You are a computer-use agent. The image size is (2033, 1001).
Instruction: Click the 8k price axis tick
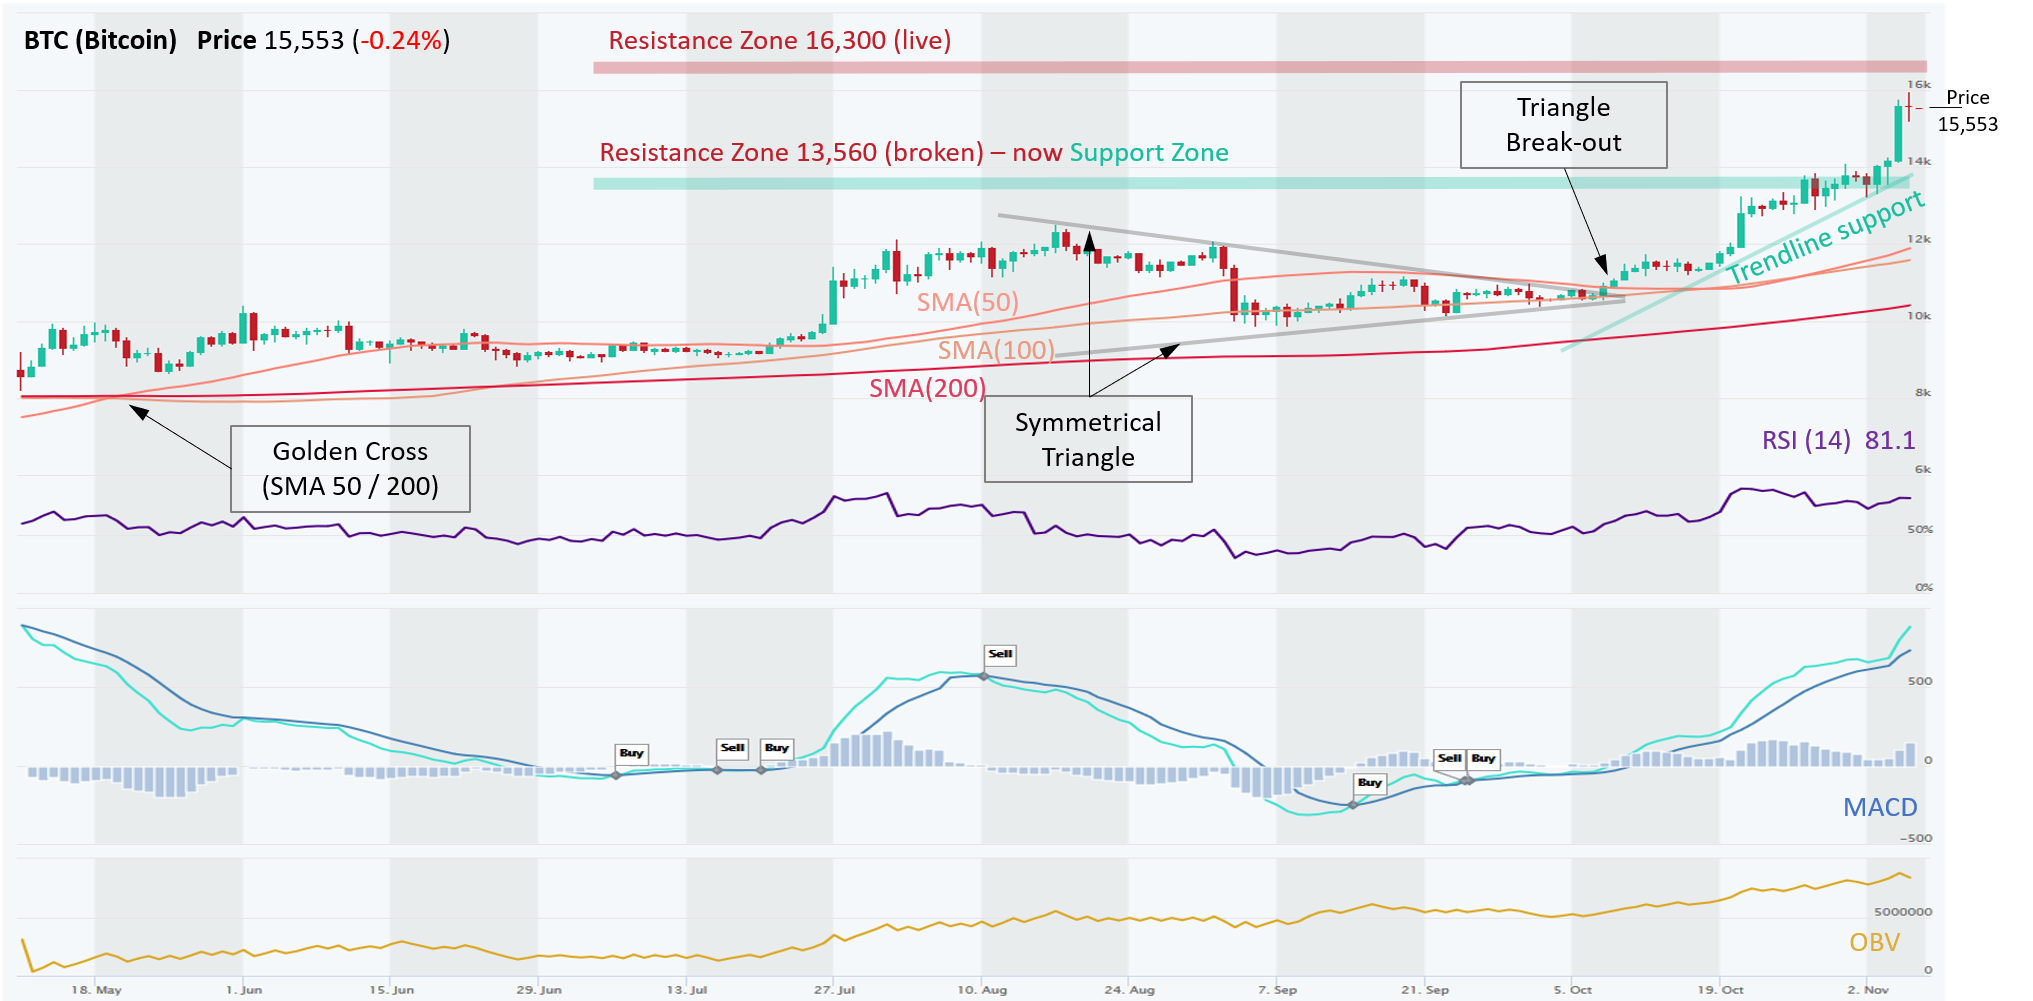point(1923,393)
